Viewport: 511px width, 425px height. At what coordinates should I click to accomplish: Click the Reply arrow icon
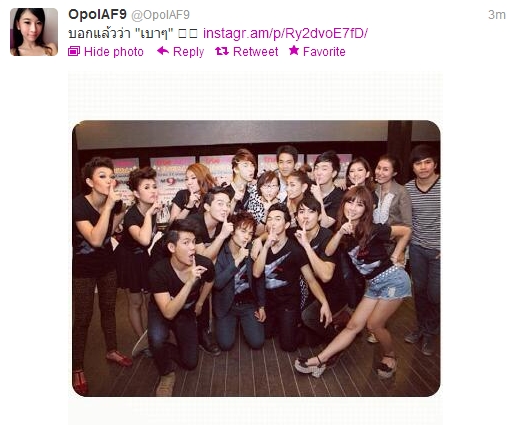(163, 51)
